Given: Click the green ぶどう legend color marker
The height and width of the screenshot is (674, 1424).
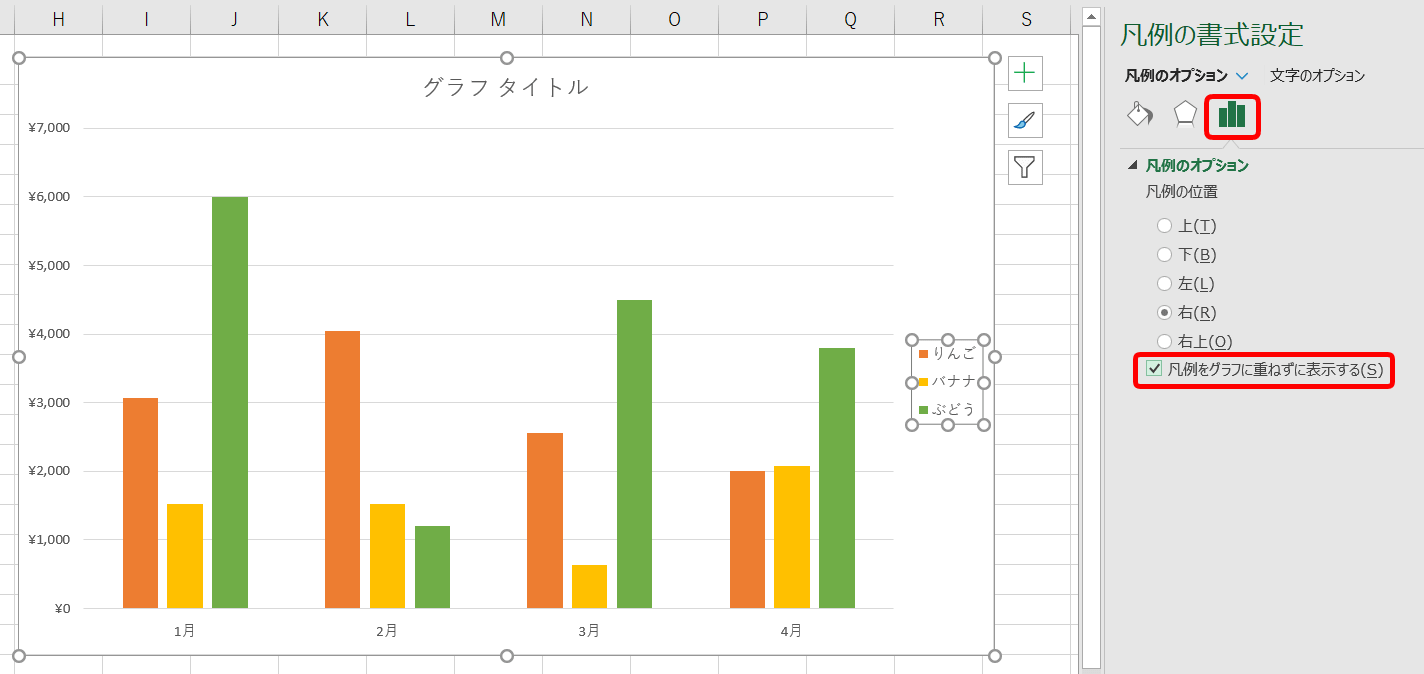Looking at the screenshot, I should click(x=923, y=410).
